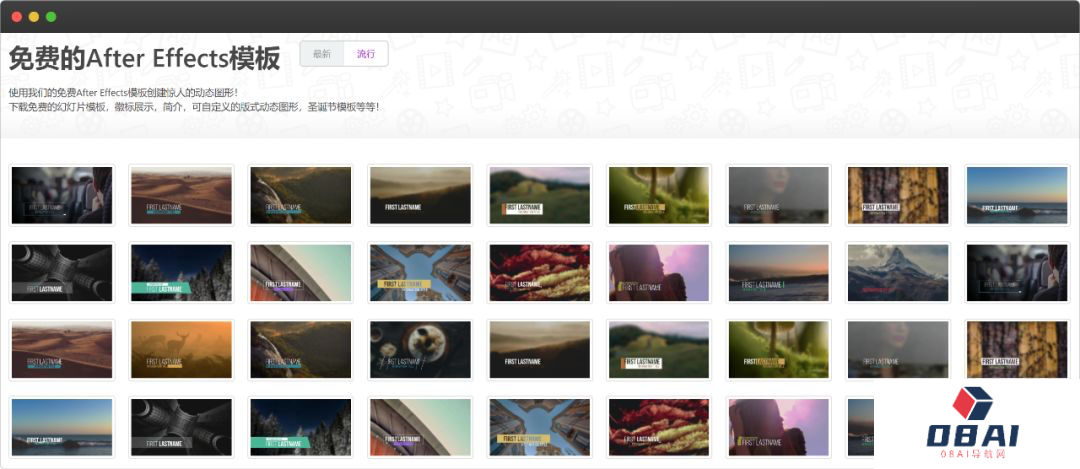
Task: Open first-row gray woman portrait thumbnail
Action: tap(778, 196)
